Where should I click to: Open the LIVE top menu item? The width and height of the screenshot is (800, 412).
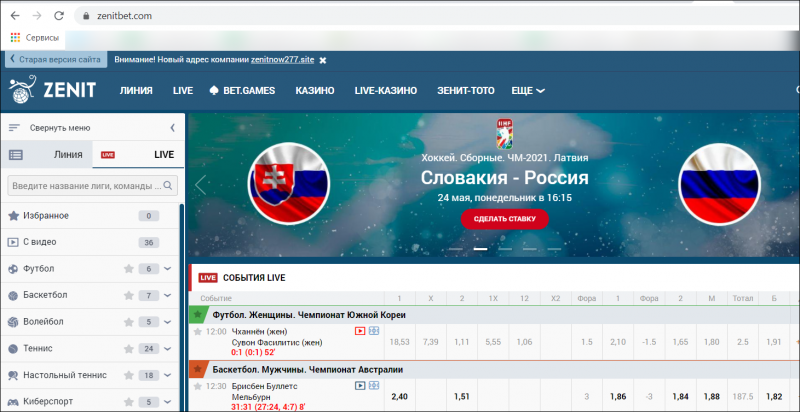pyautogui.click(x=183, y=91)
